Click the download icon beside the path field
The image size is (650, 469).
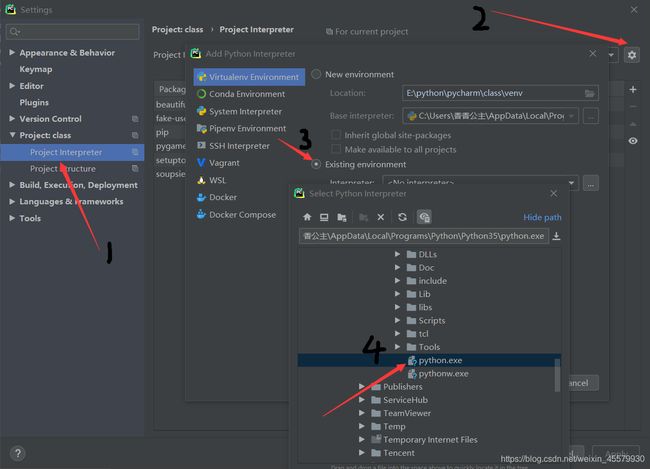pos(556,236)
